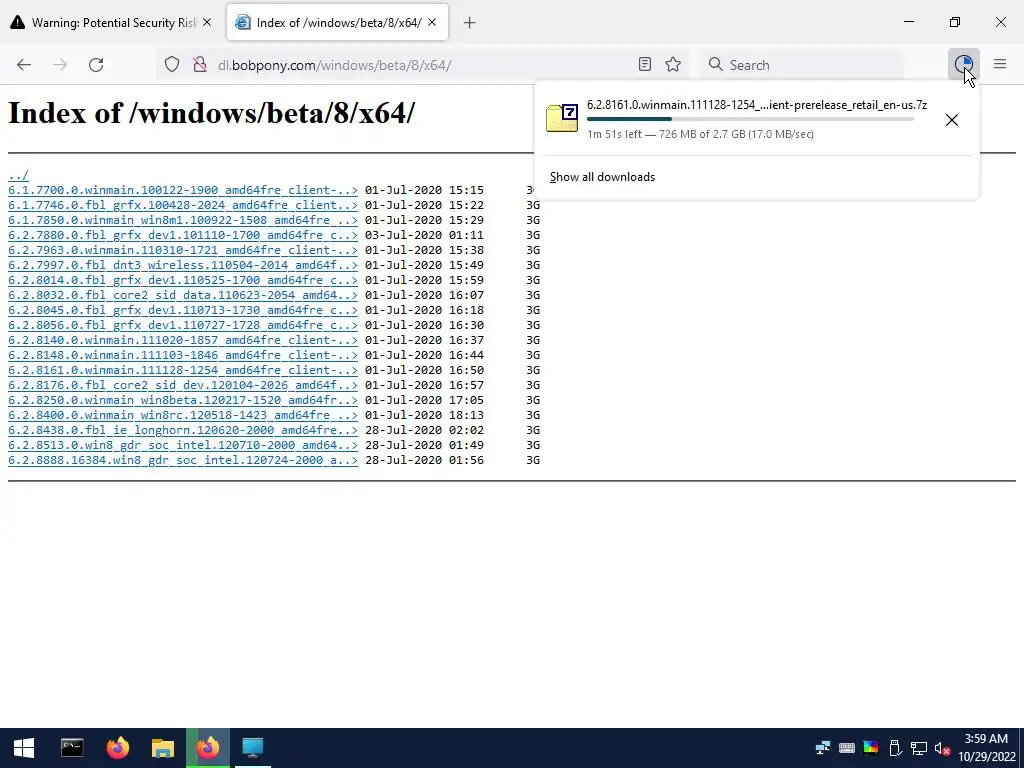Open the 6.2.8148.0.winmain.111103-1846 link
This screenshot has height=768, width=1024.
(183, 355)
